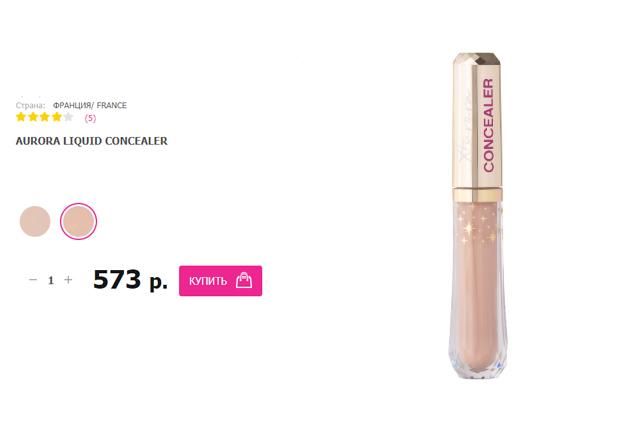Click the КУПИТЬ text on the pink button

pyautogui.click(x=208, y=281)
